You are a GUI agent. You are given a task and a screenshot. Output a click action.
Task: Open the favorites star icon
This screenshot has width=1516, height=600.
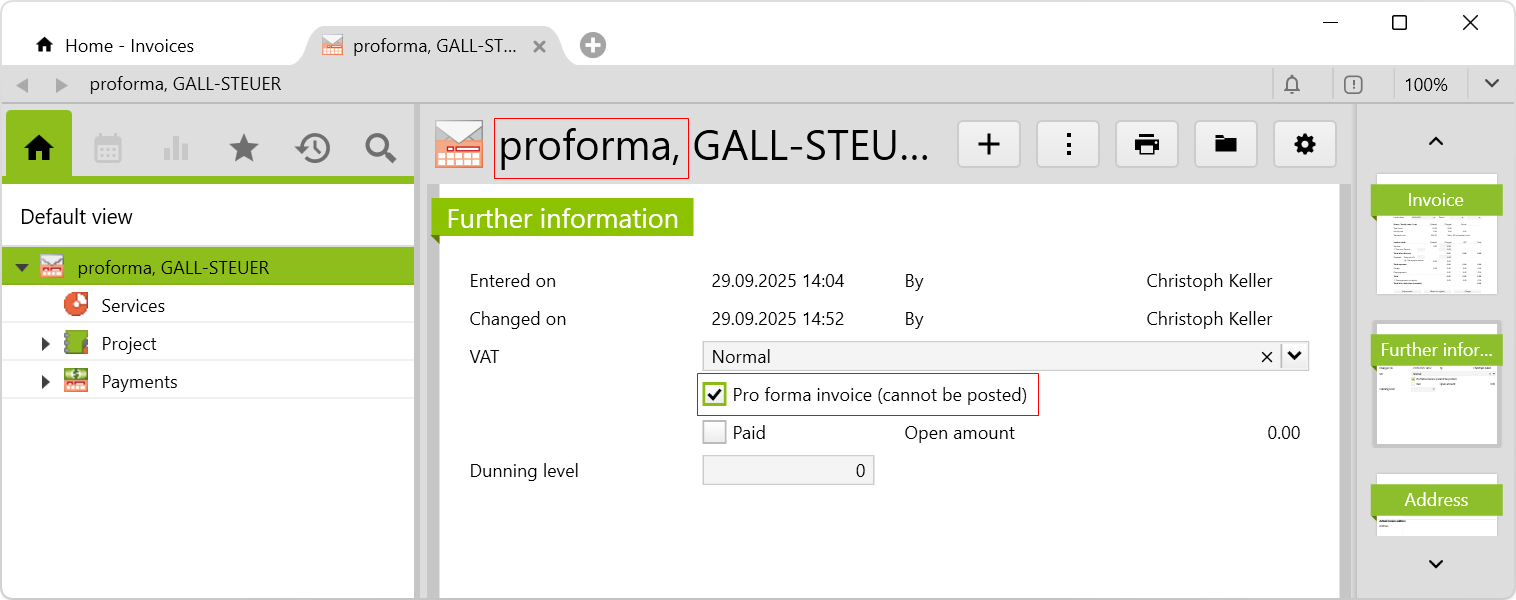244,148
